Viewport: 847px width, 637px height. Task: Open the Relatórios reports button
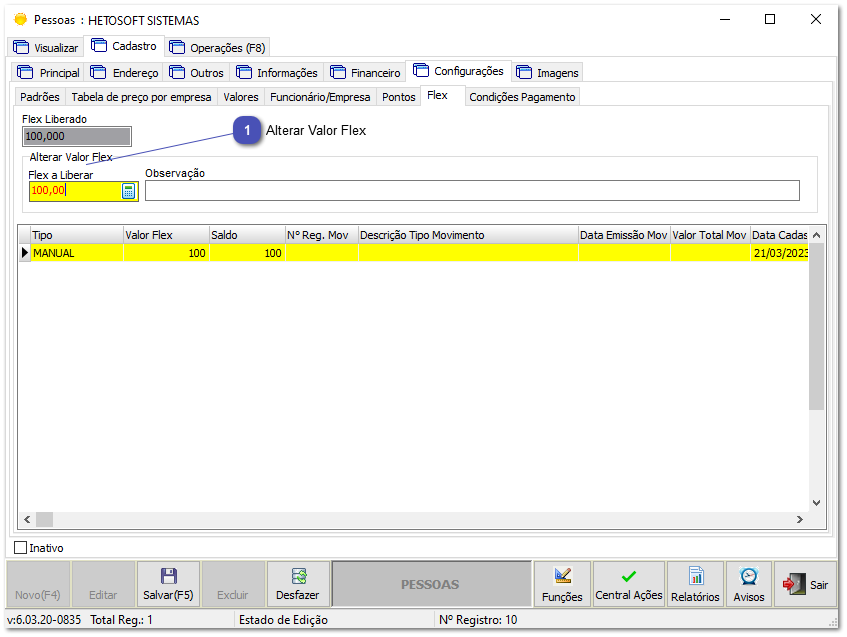click(x=695, y=584)
